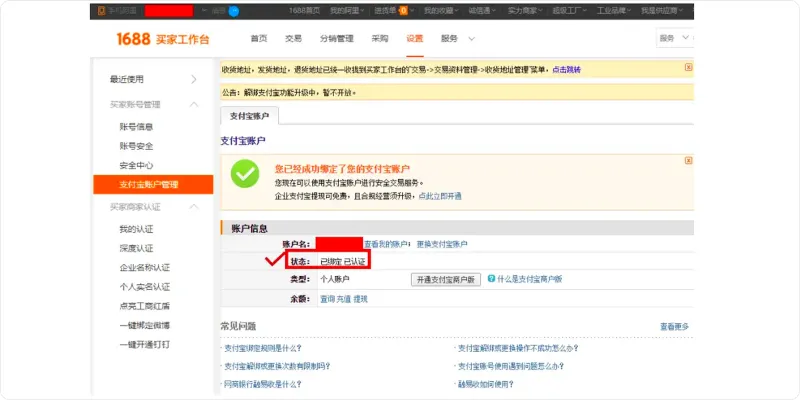The height and width of the screenshot is (400, 800).
Task: Open 一键开通钉钉 in sidebar
Action: point(144,345)
